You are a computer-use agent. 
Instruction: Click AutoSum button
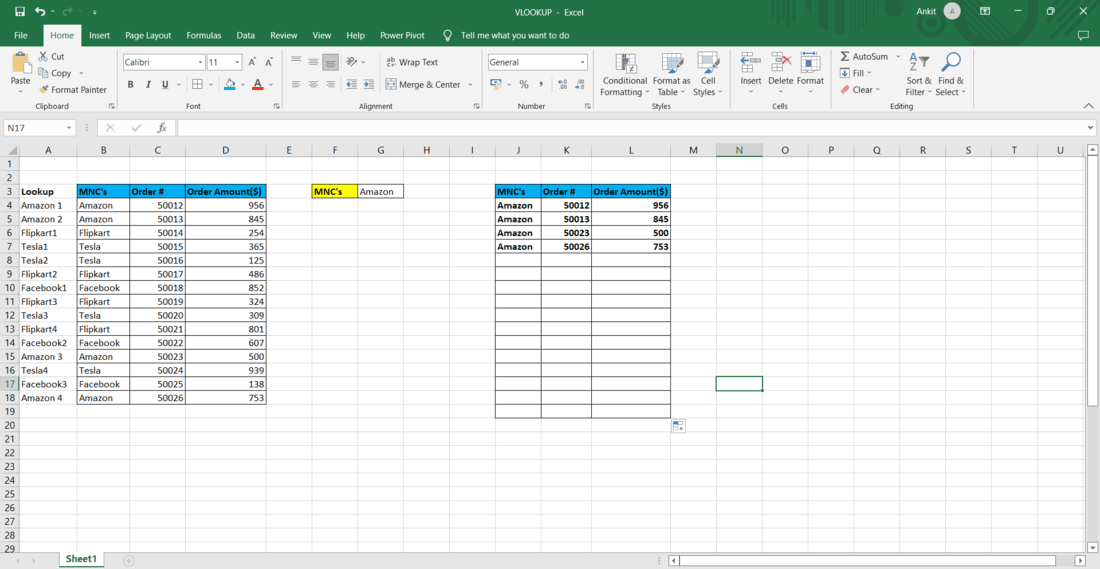(x=865, y=56)
